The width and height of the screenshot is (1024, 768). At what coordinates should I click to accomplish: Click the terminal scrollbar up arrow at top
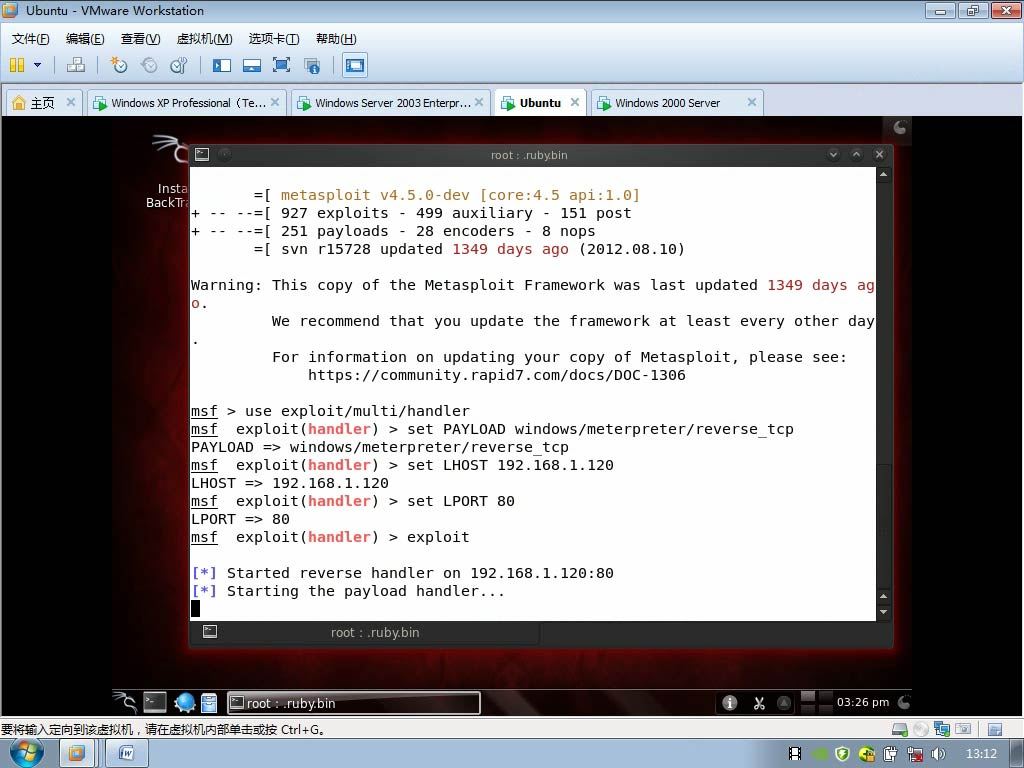pyautogui.click(x=884, y=174)
